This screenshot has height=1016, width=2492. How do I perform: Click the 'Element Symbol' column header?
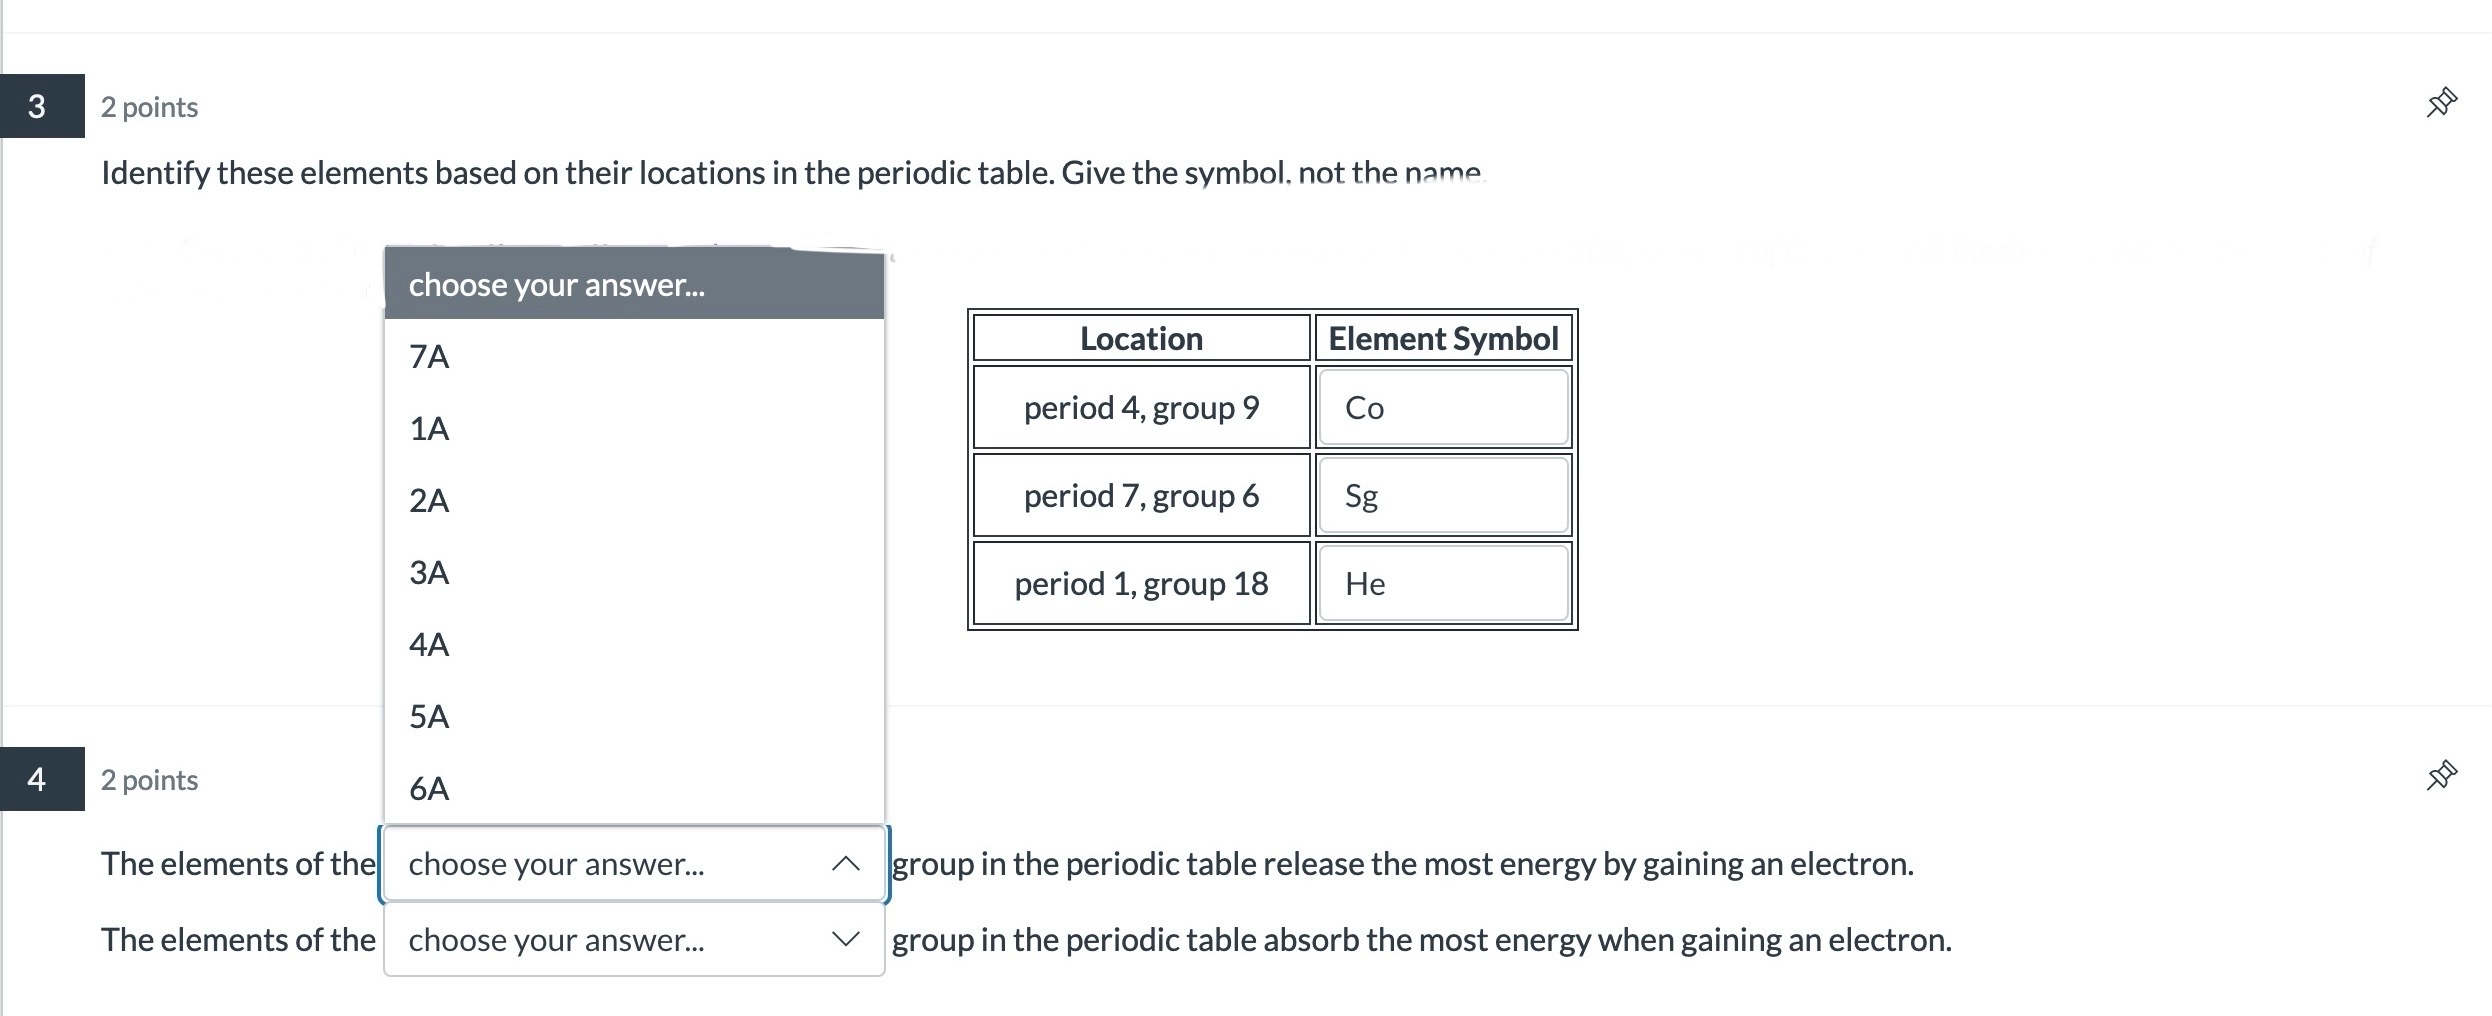(x=1442, y=338)
